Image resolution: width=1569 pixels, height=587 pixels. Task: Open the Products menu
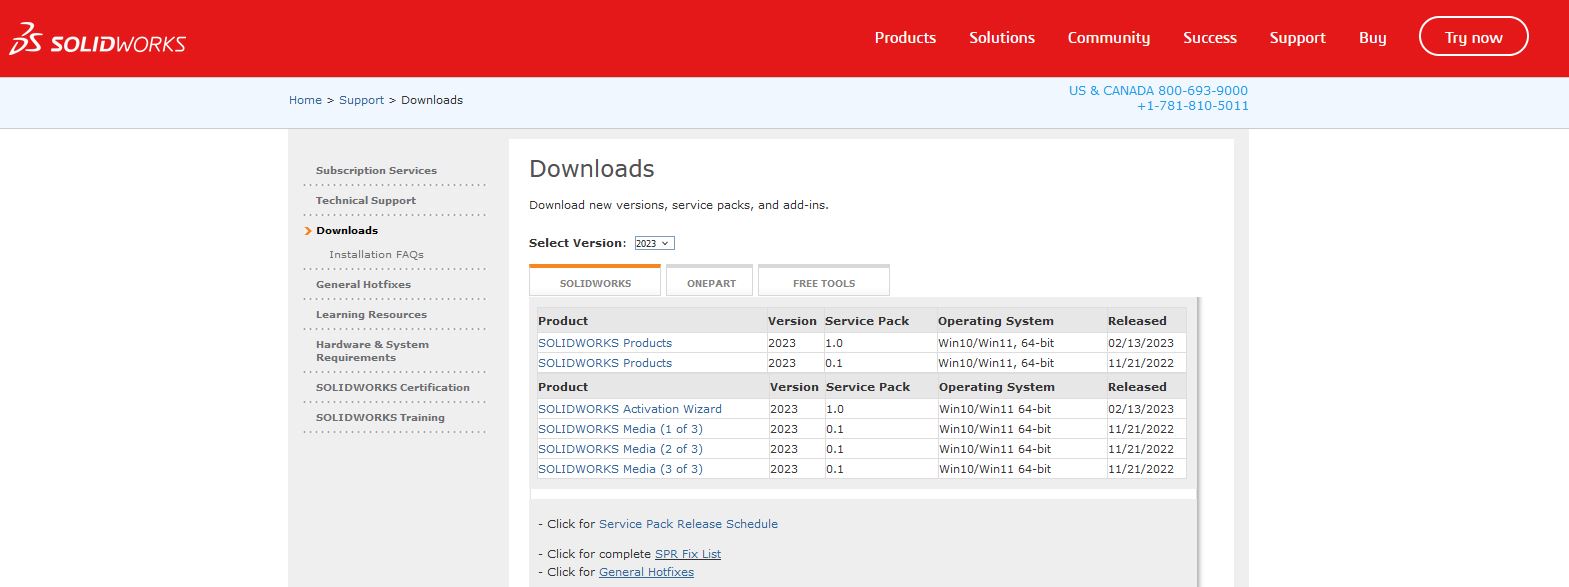pos(904,38)
